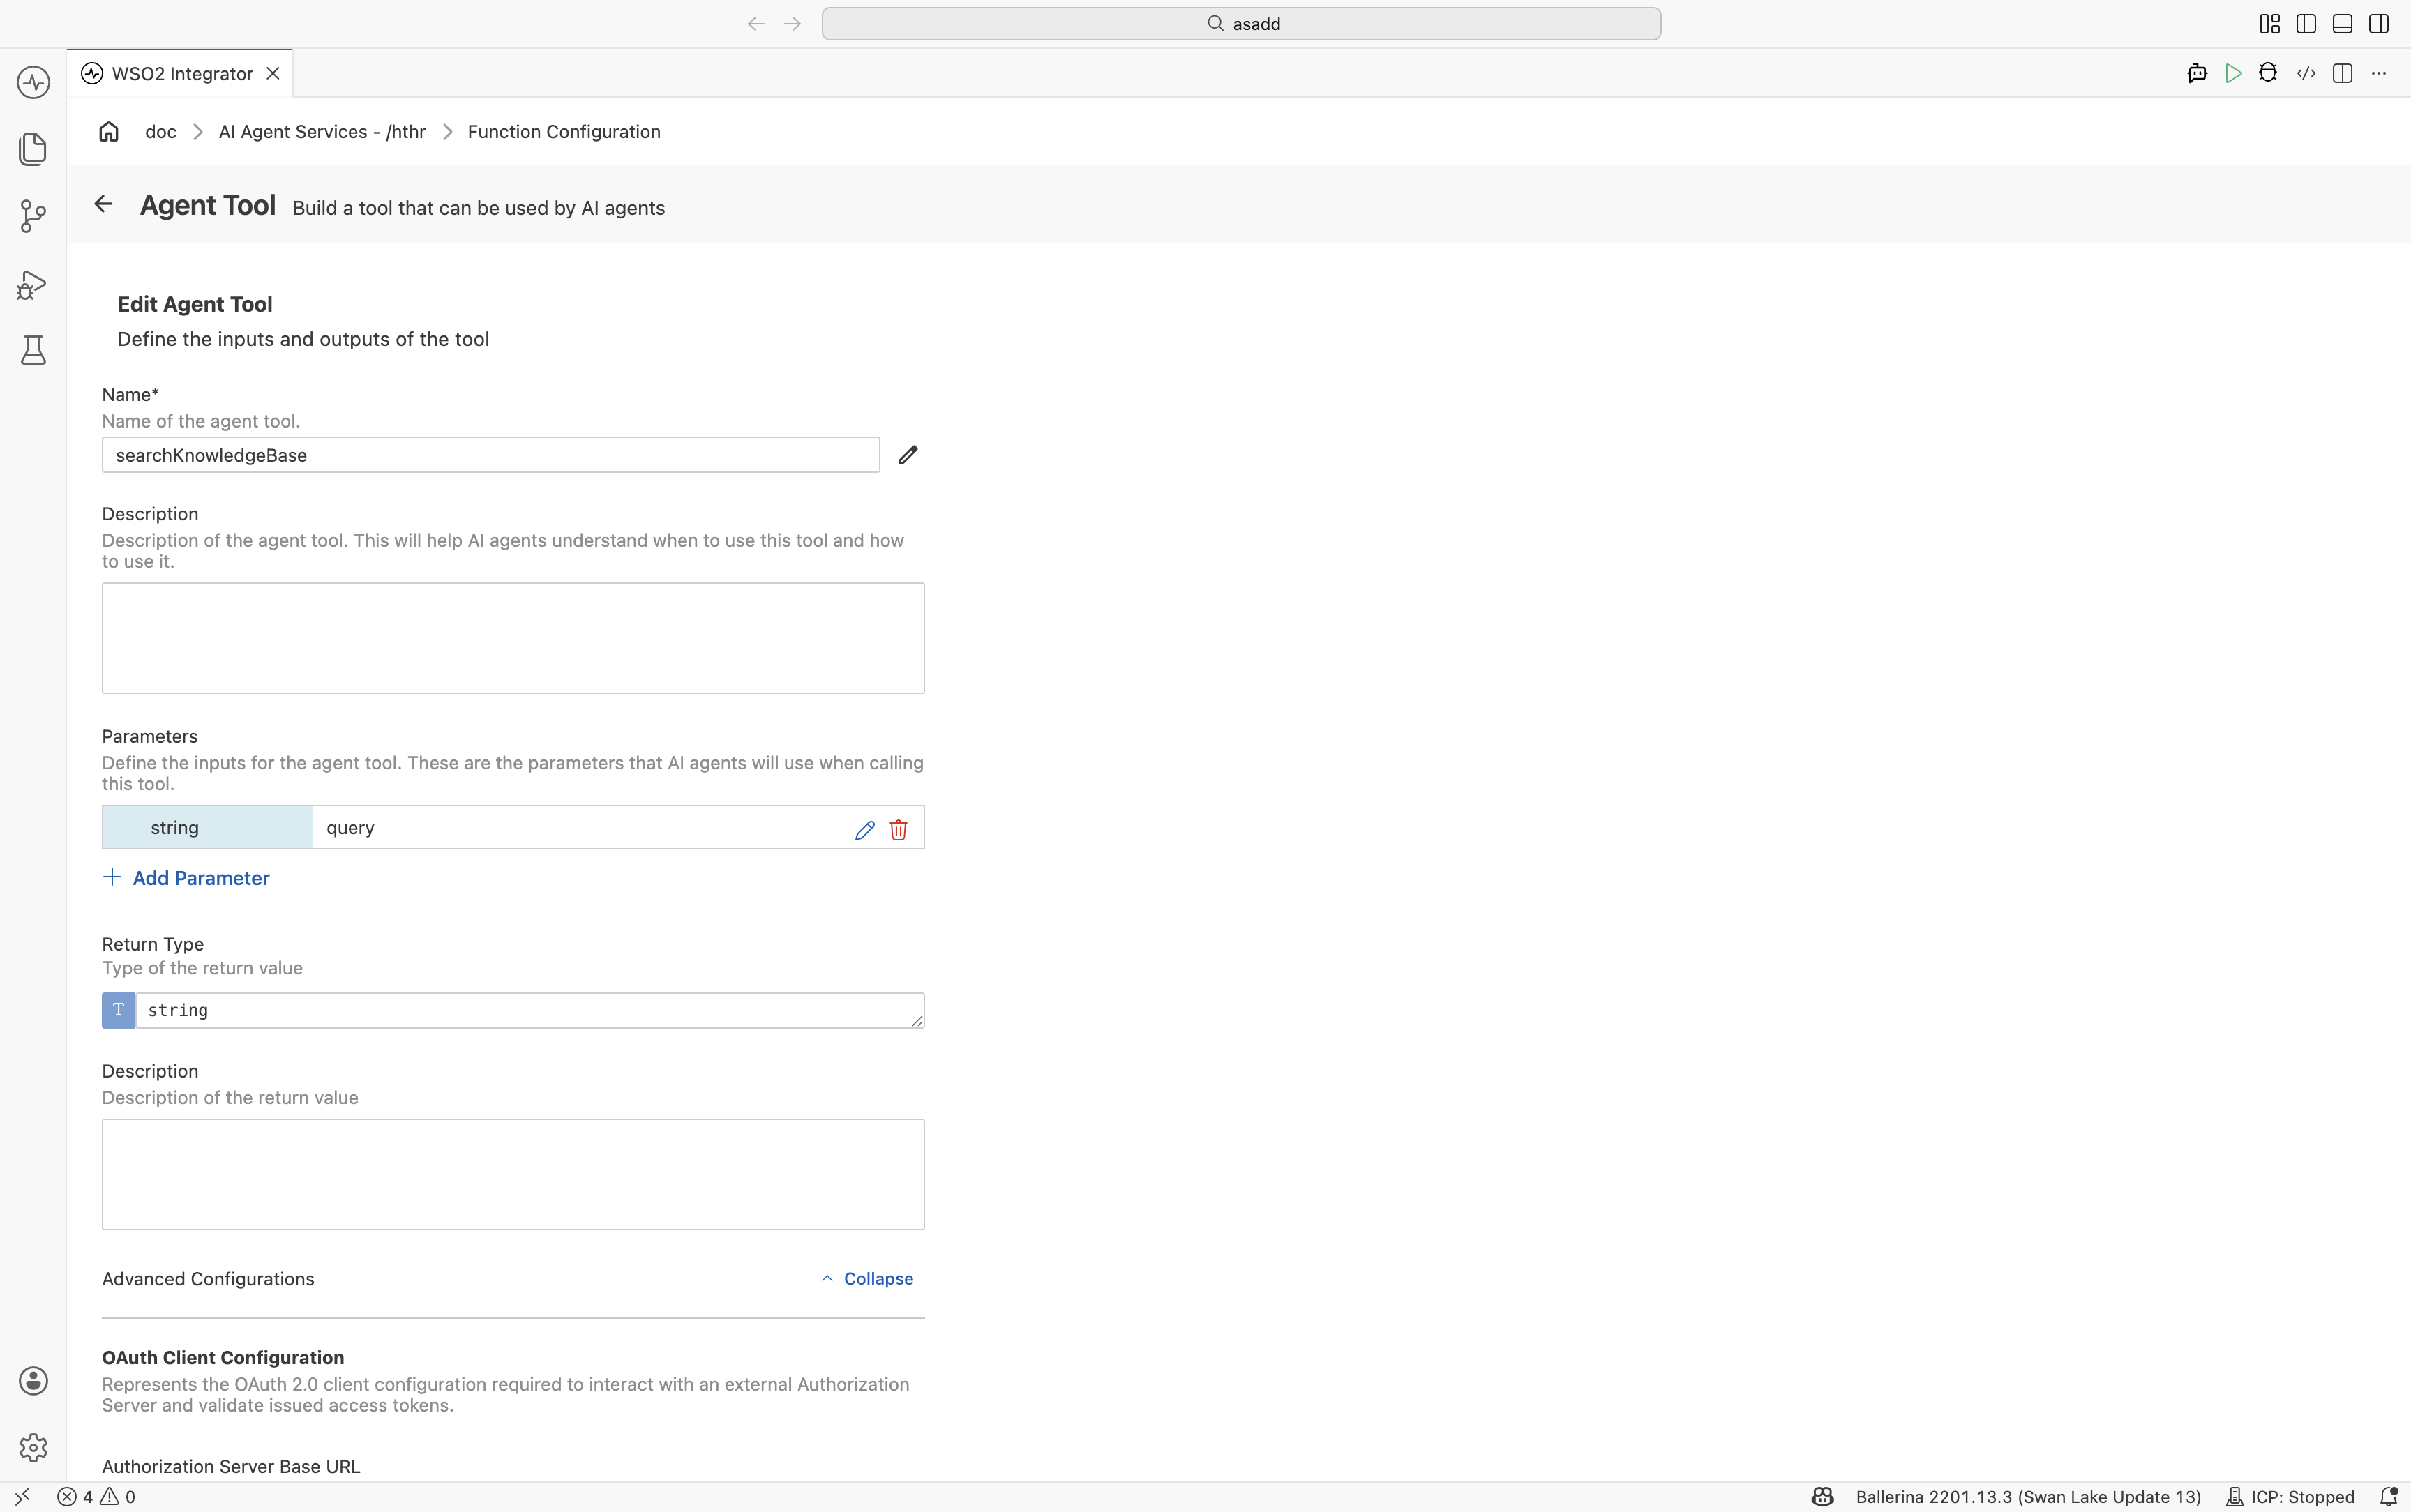This screenshot has height=1512, width=2411.
Task: Click the asadd command center search box
Action: pyautogui.click(x=1241, y=24)
